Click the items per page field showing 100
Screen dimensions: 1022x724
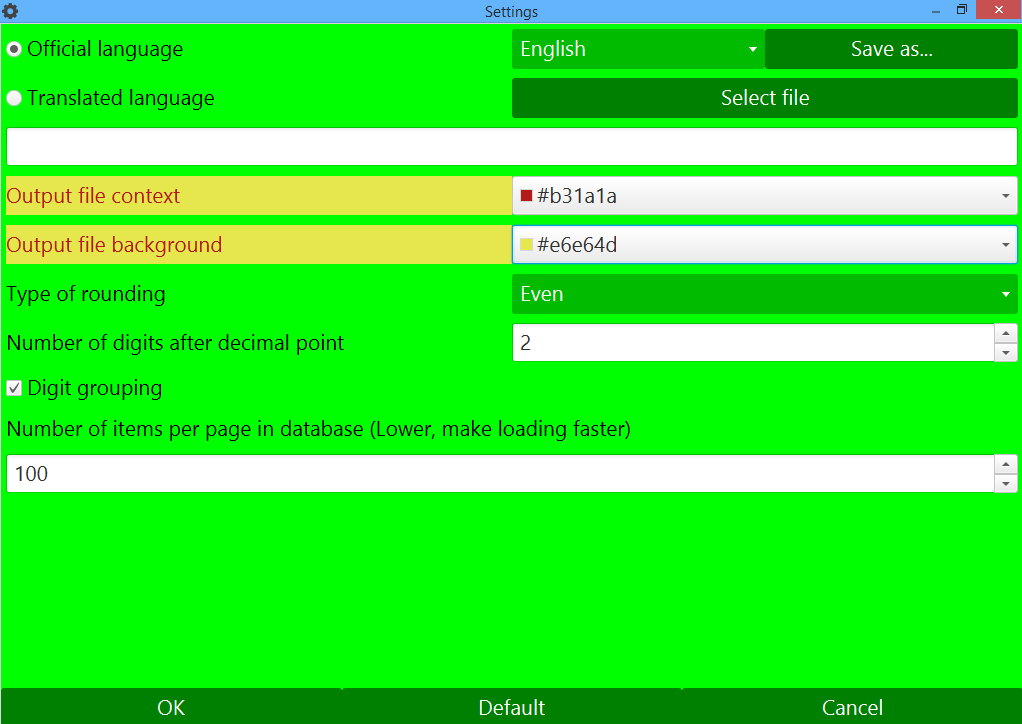click(x=500, y=474)
